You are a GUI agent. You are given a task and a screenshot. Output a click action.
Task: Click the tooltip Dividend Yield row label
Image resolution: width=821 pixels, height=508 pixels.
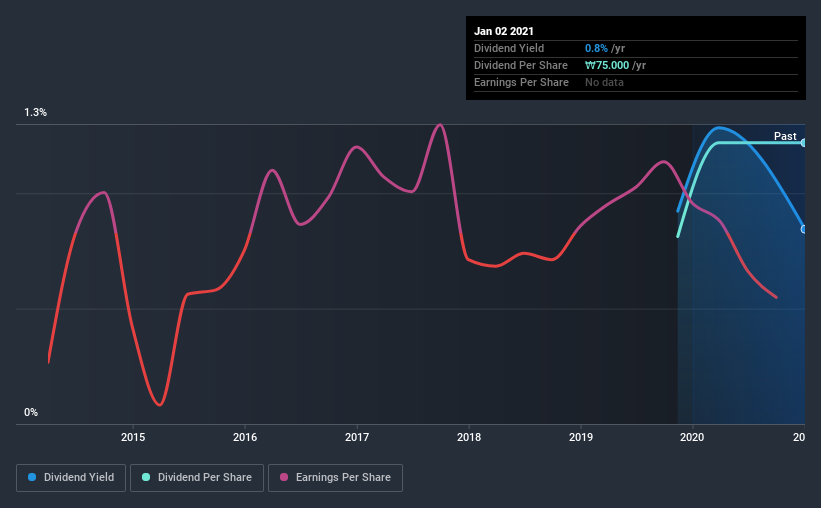click(509, 48)
